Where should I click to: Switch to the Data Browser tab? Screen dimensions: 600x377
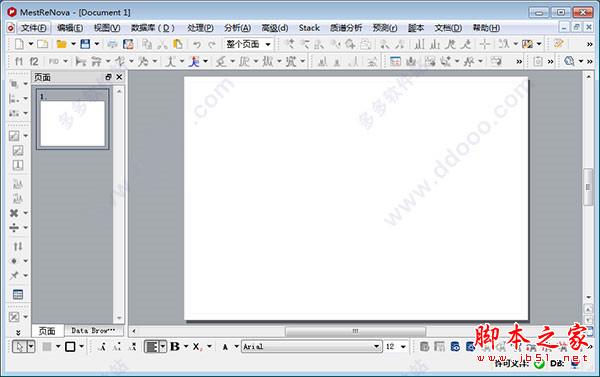point(93,330)
